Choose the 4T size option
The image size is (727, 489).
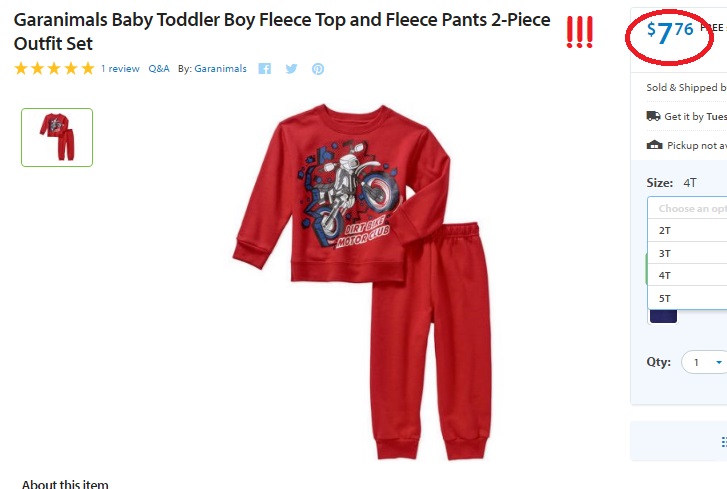687,275
